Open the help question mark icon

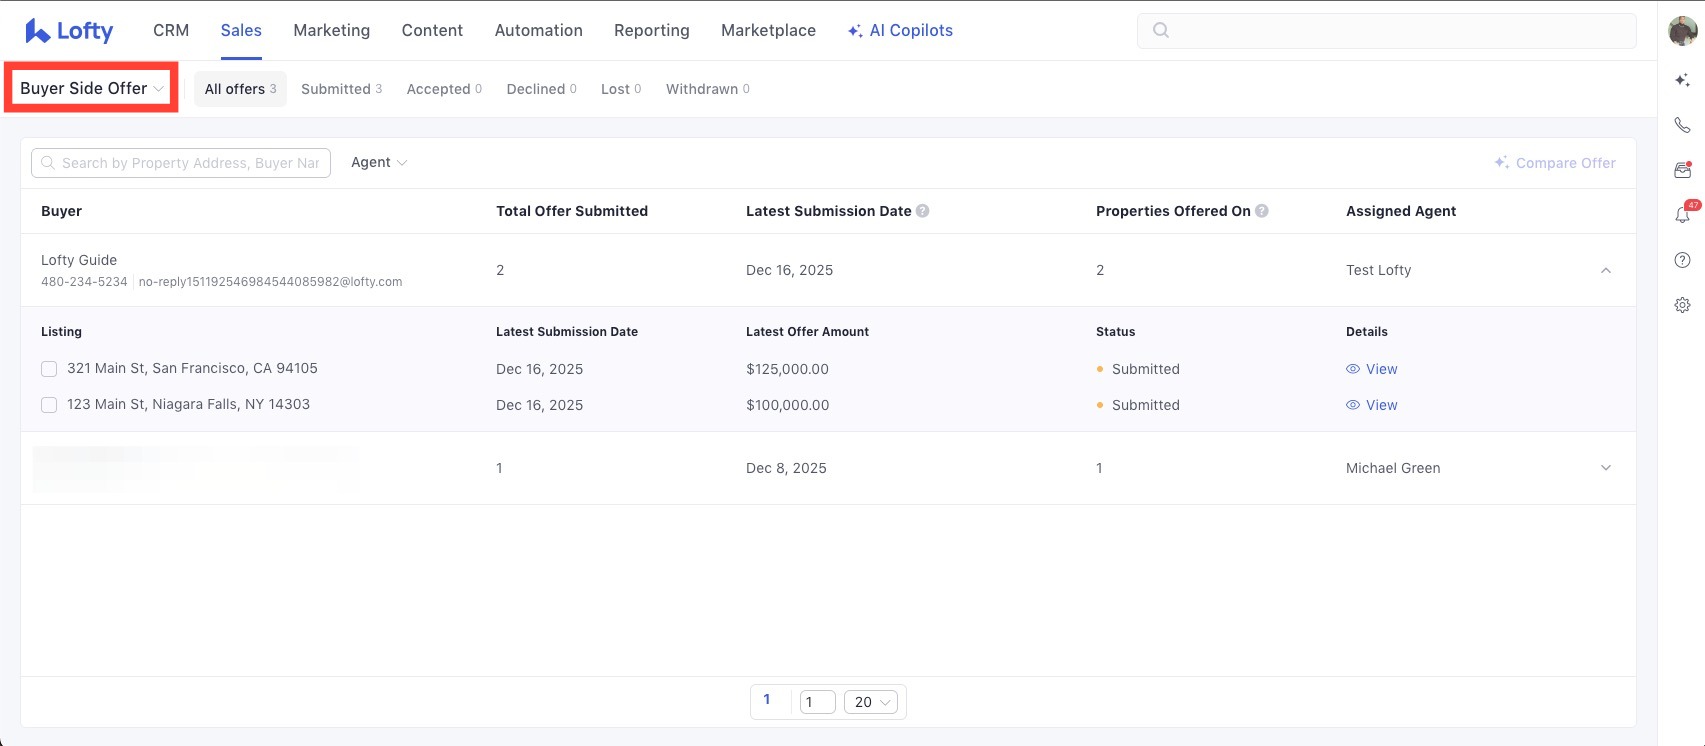click(1682, 260)
